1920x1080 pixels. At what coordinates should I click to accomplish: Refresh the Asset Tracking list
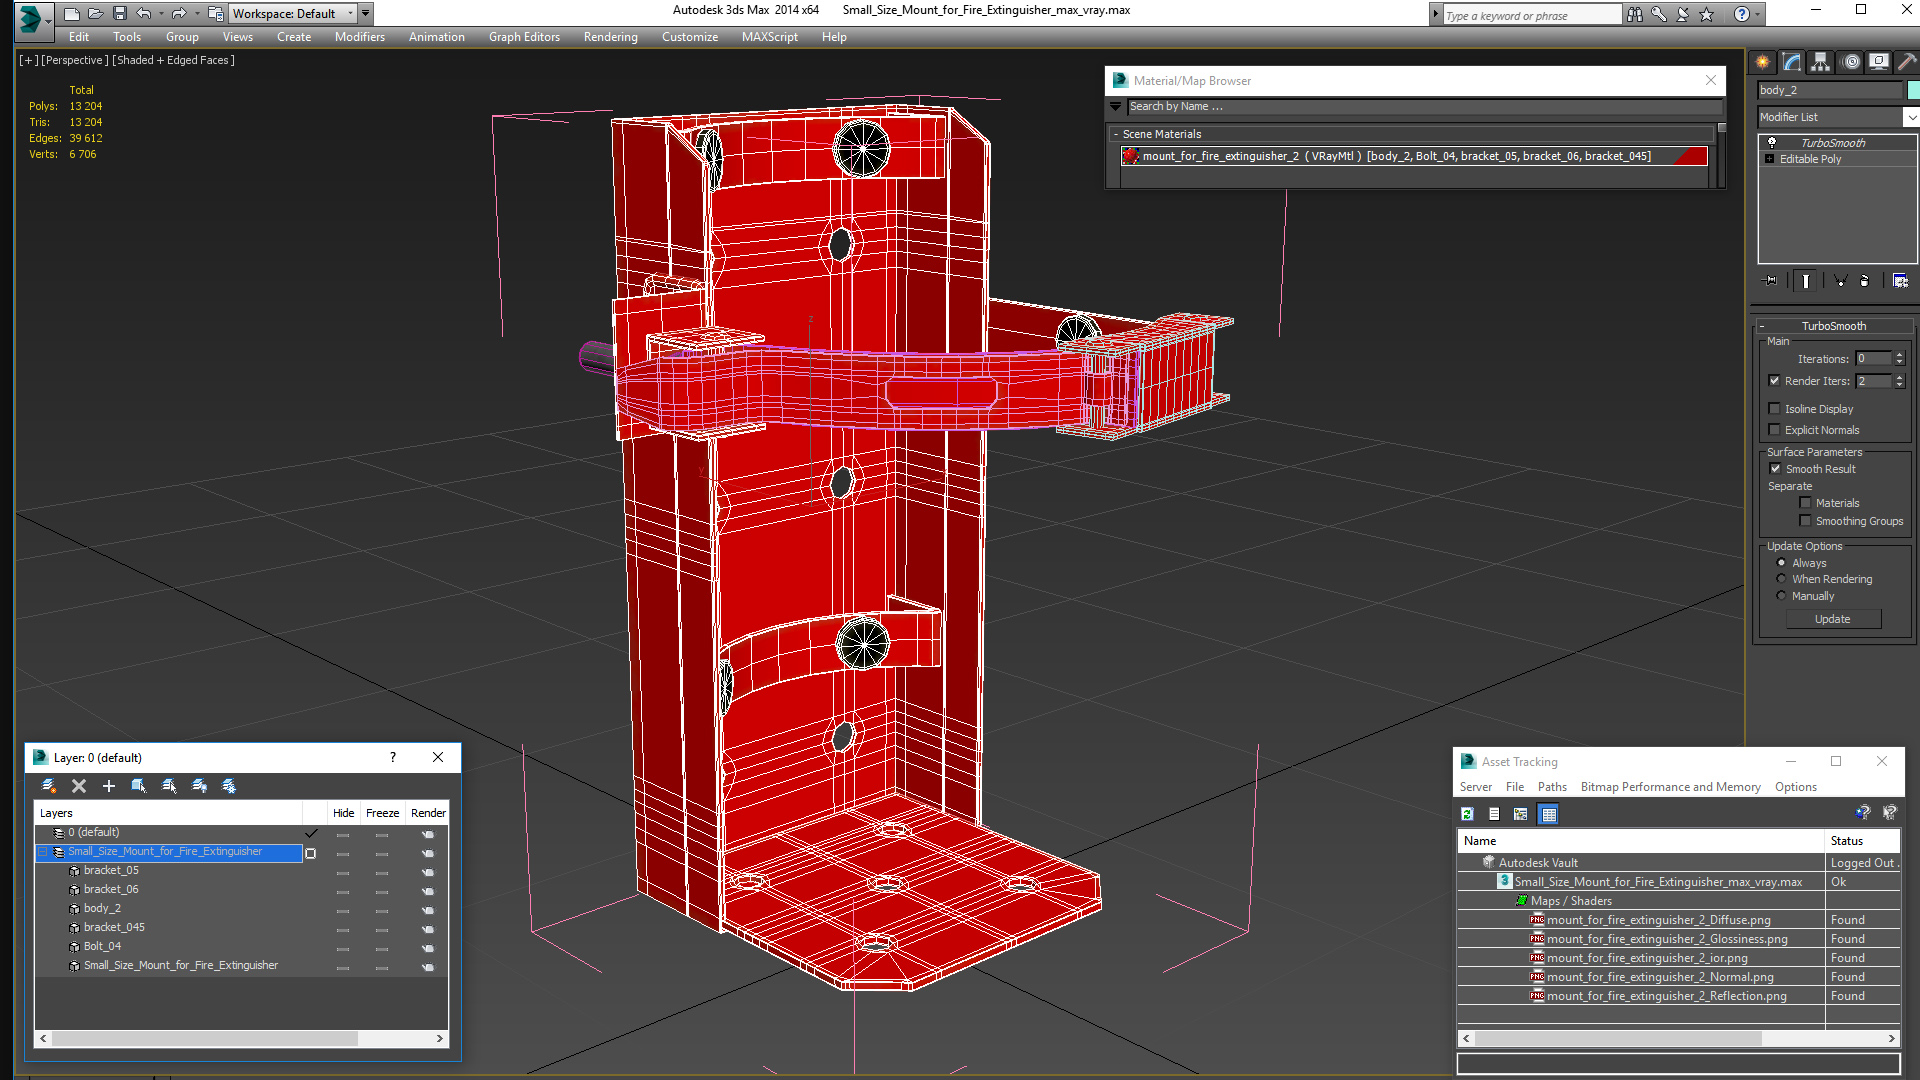coord(1467,814)
